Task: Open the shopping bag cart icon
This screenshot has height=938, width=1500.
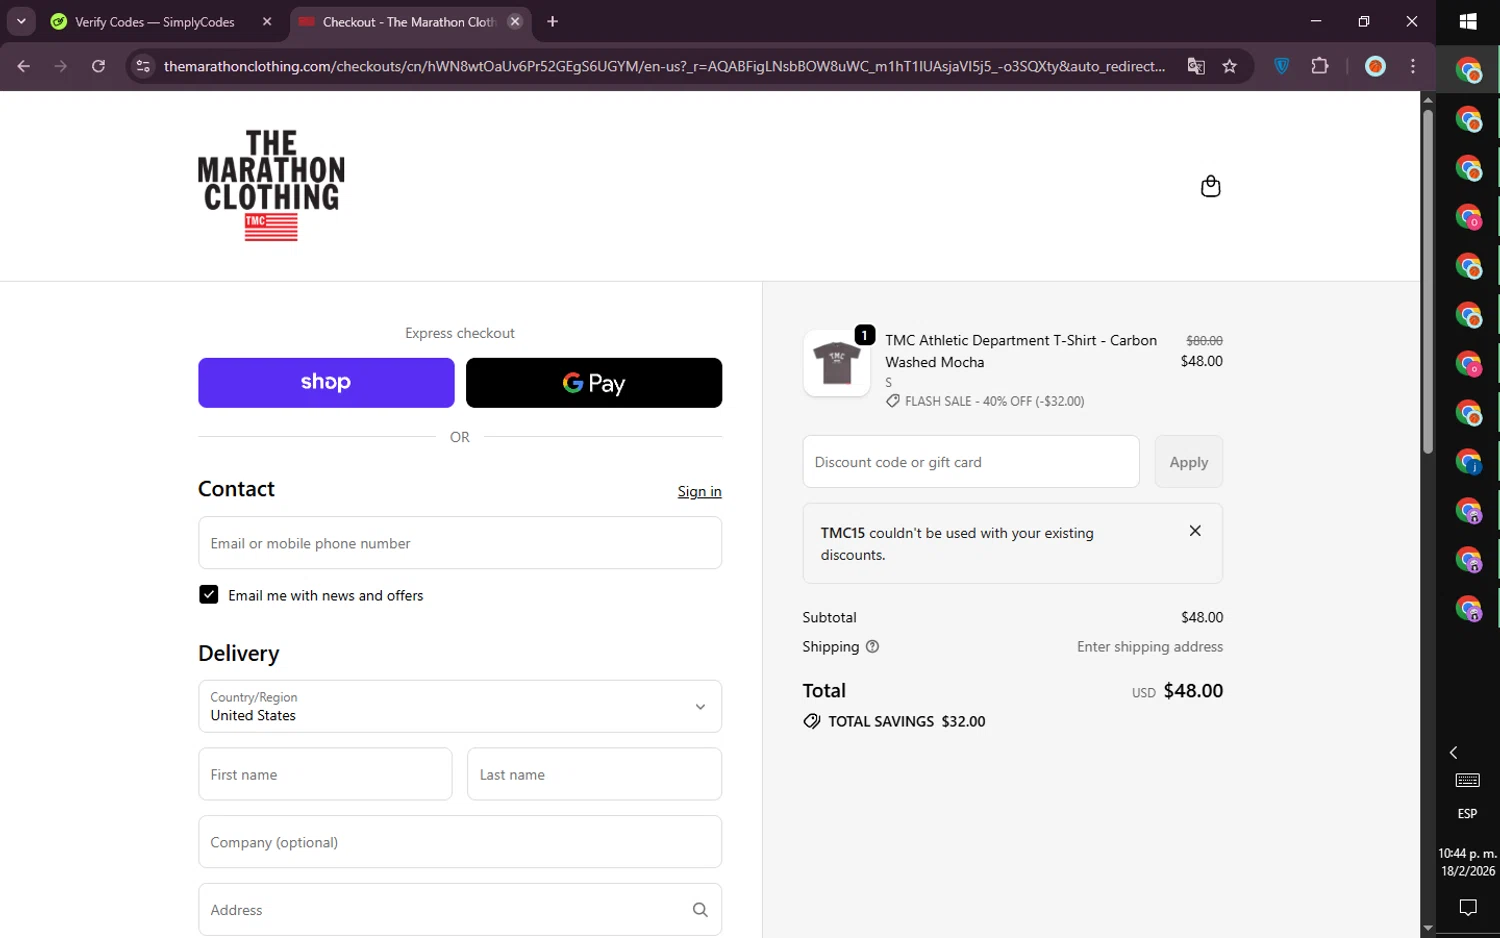Action: (x=1210, y=186)
